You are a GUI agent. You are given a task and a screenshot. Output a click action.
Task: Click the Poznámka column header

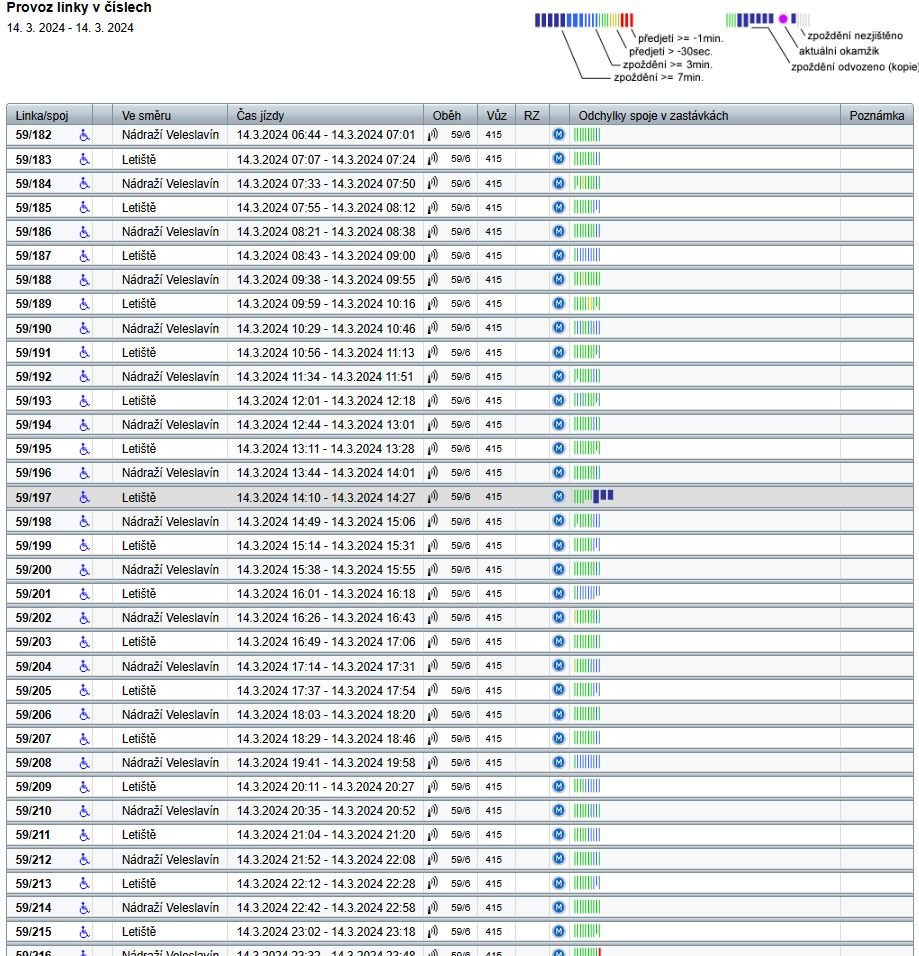click(x=877, y=115)
